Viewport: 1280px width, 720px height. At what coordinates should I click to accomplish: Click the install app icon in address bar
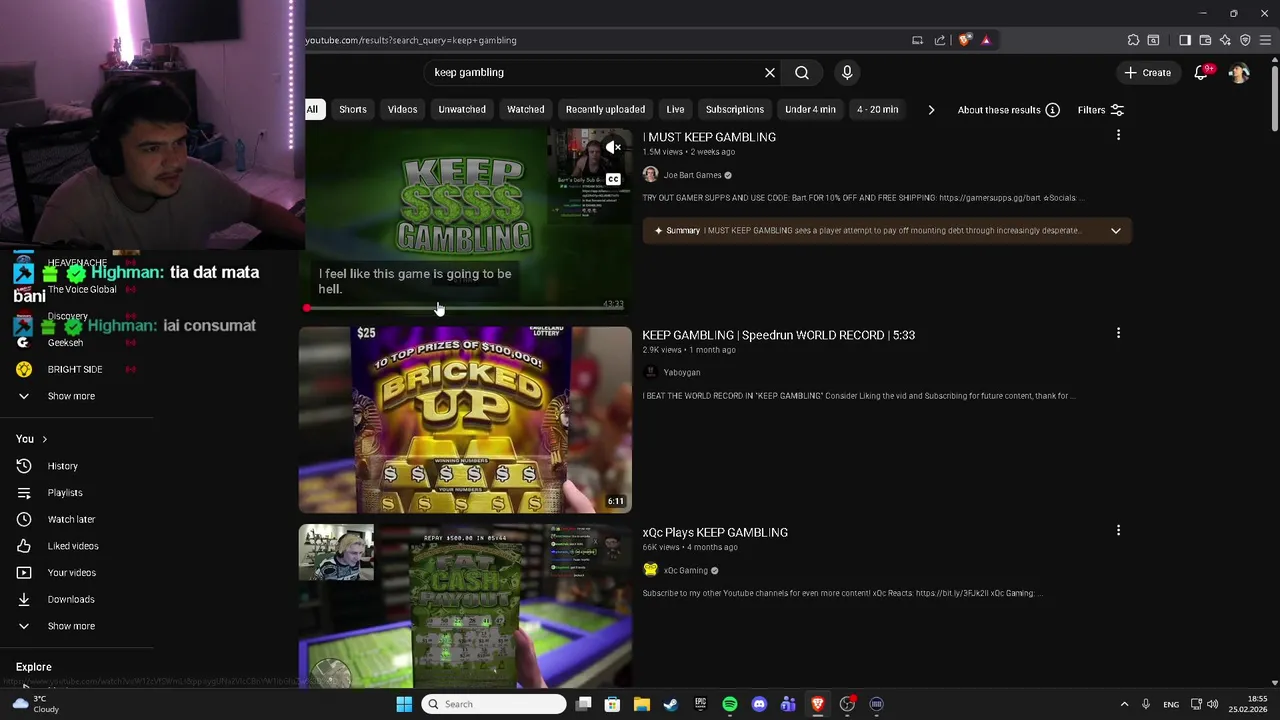(917, 40)
